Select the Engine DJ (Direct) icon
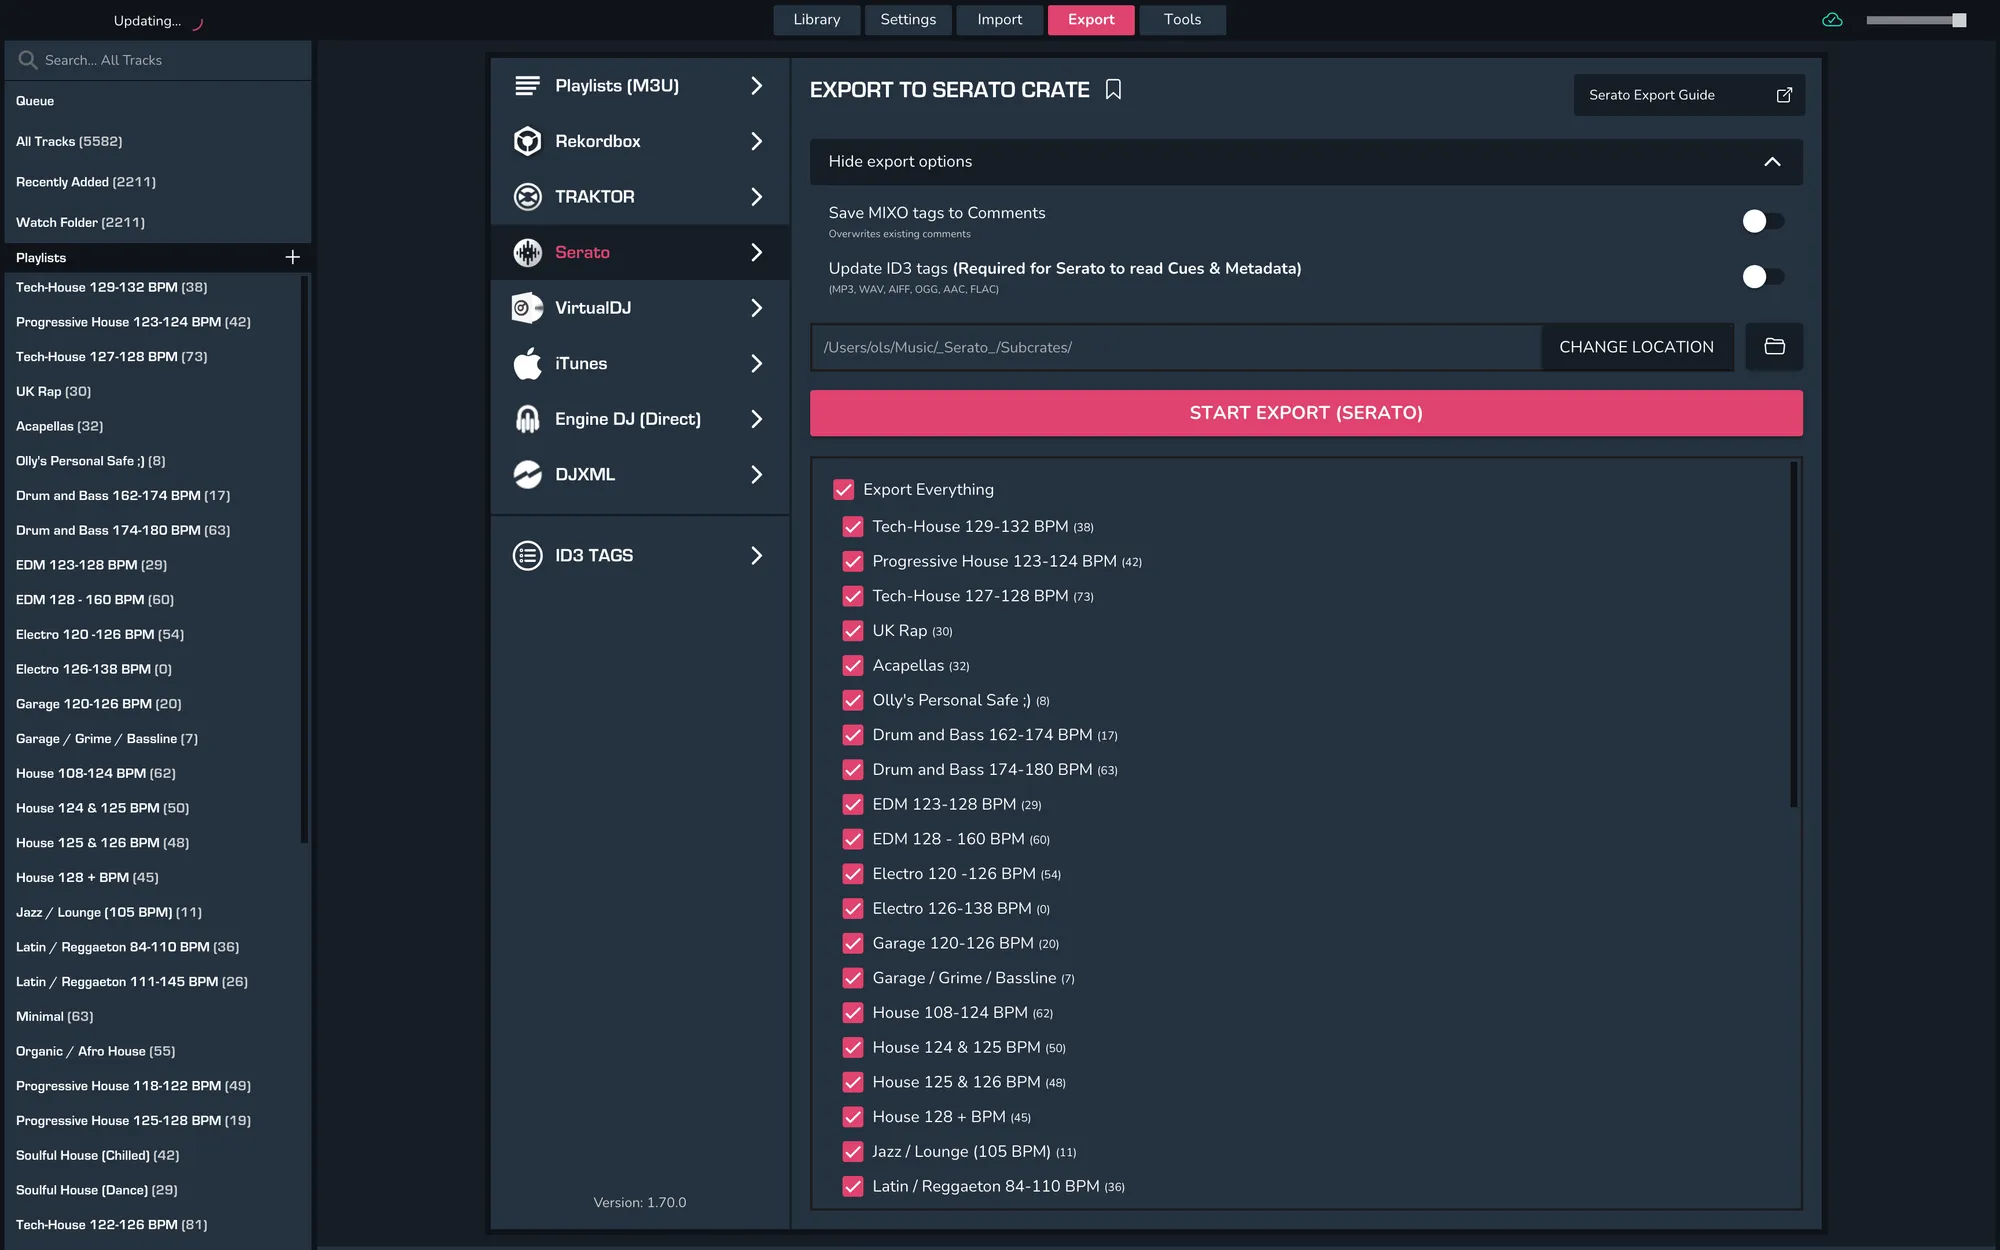 527,418
